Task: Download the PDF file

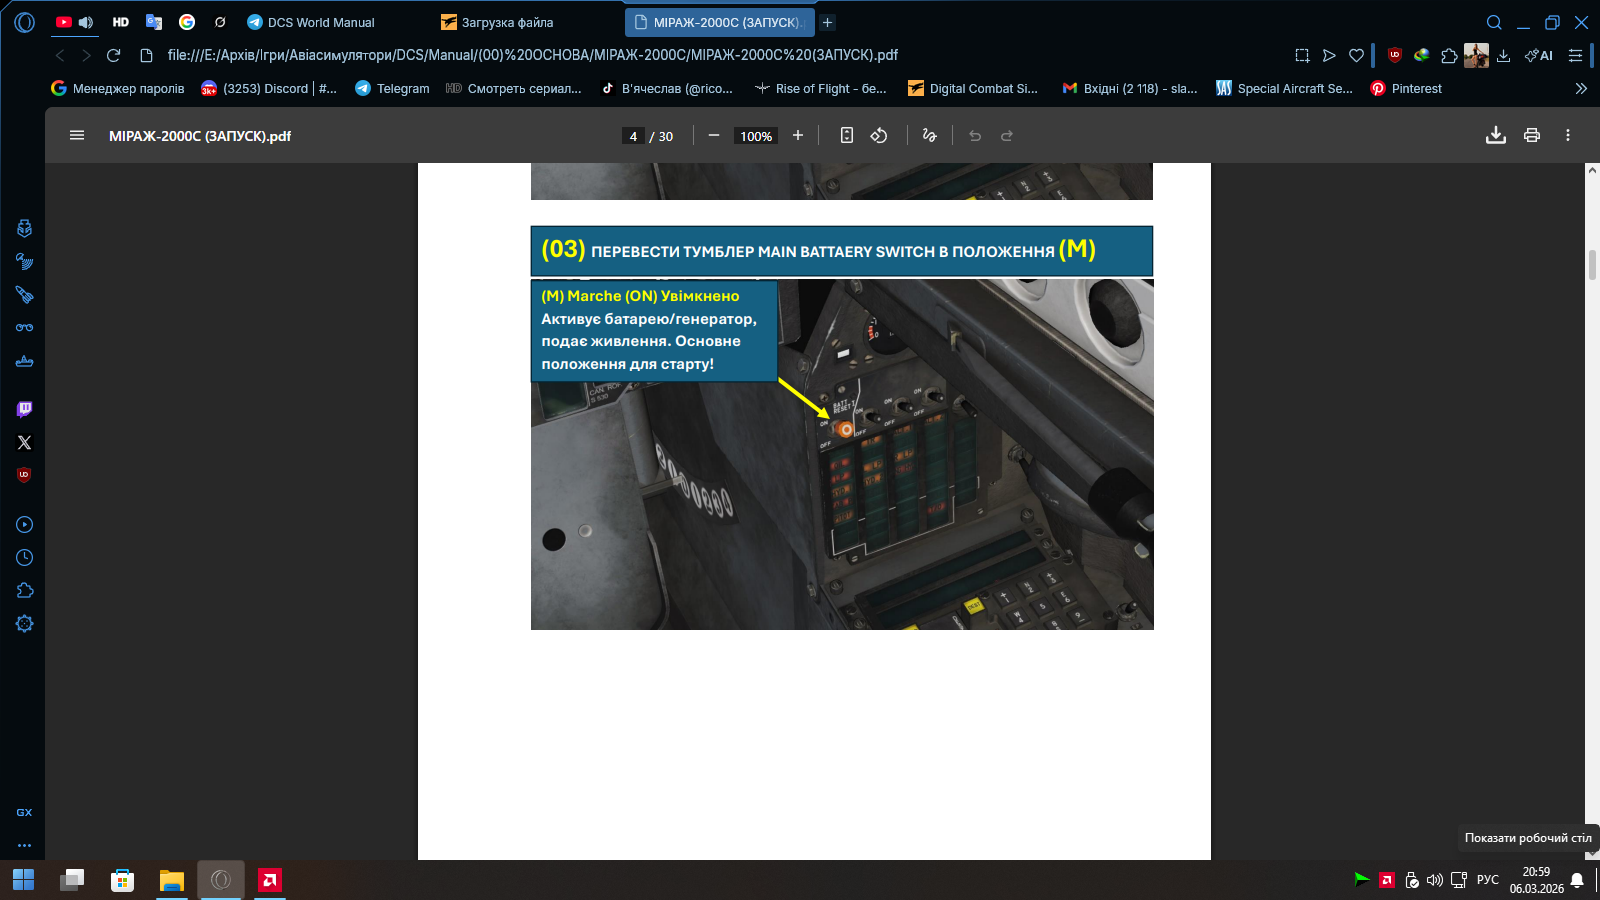Action: [1495, 136]
